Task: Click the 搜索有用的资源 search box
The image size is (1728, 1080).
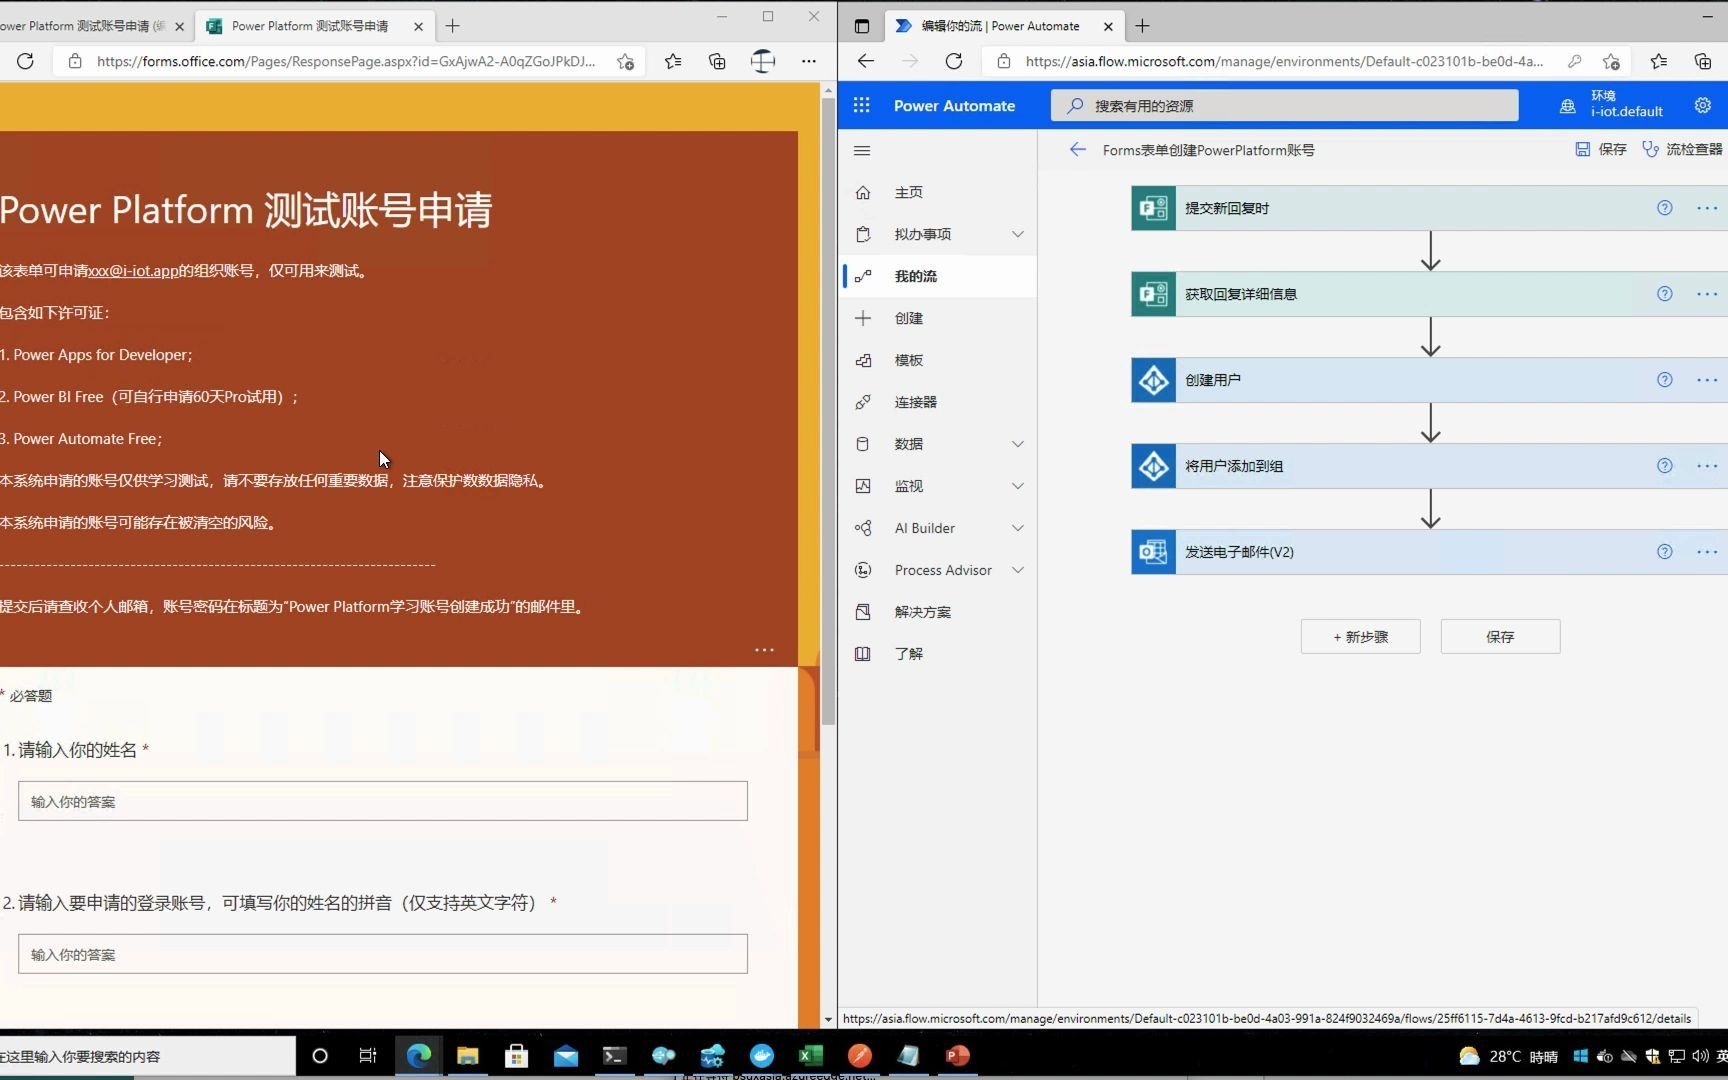Action: coord(1284,105)
